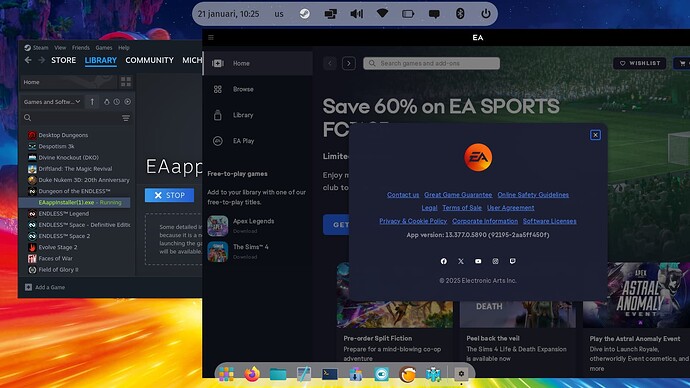Click the STOP button in Steam
Screen dimensions: 690x388
[x=169, y=195]
